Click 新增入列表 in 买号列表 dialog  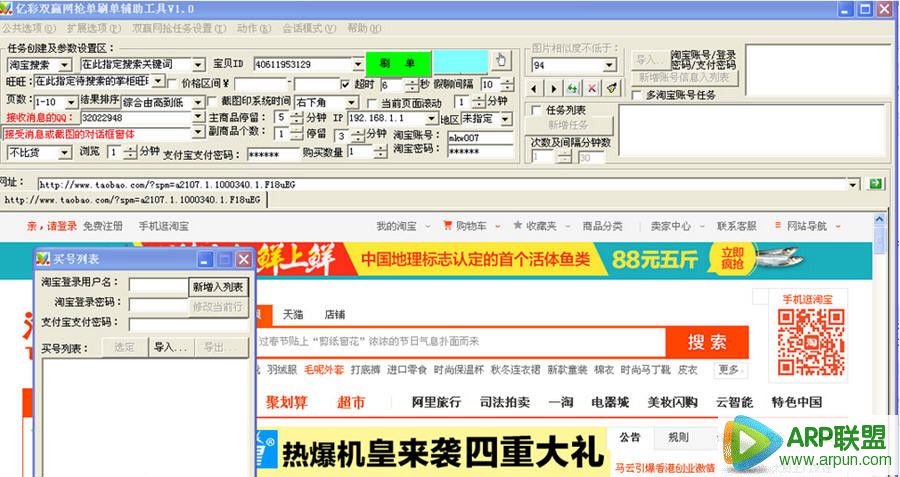tap(218, 287)
